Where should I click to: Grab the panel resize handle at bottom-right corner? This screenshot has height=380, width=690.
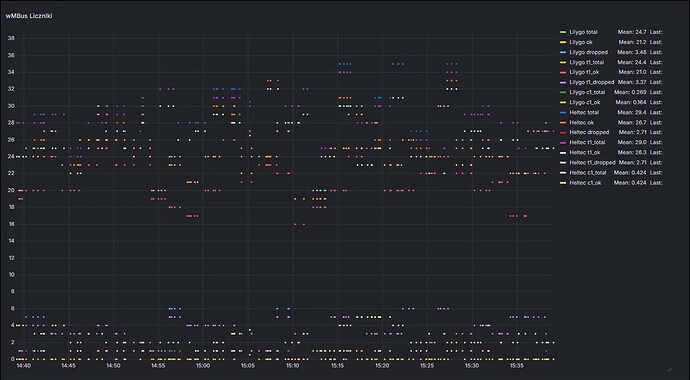pos(669,369)
